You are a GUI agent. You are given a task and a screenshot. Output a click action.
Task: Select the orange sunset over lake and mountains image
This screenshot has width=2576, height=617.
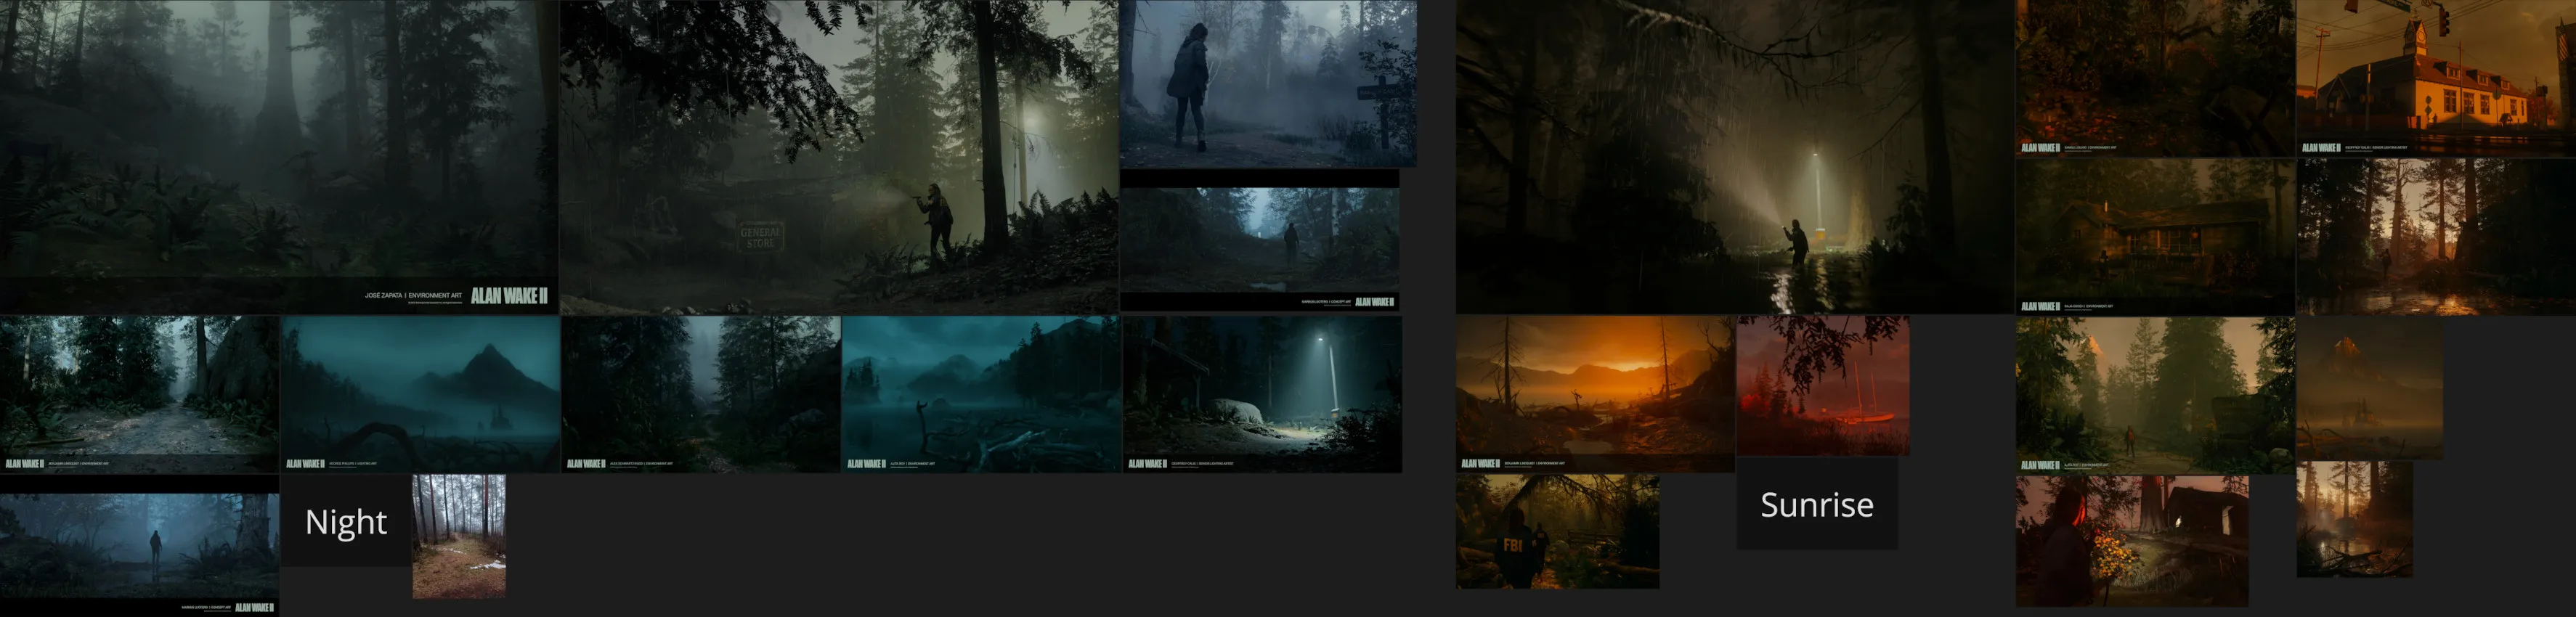click(x=1595, y=394)
